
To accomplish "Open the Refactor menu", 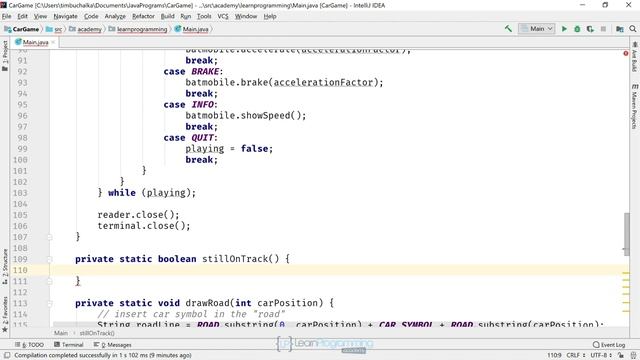I will [x=143, y=16].
